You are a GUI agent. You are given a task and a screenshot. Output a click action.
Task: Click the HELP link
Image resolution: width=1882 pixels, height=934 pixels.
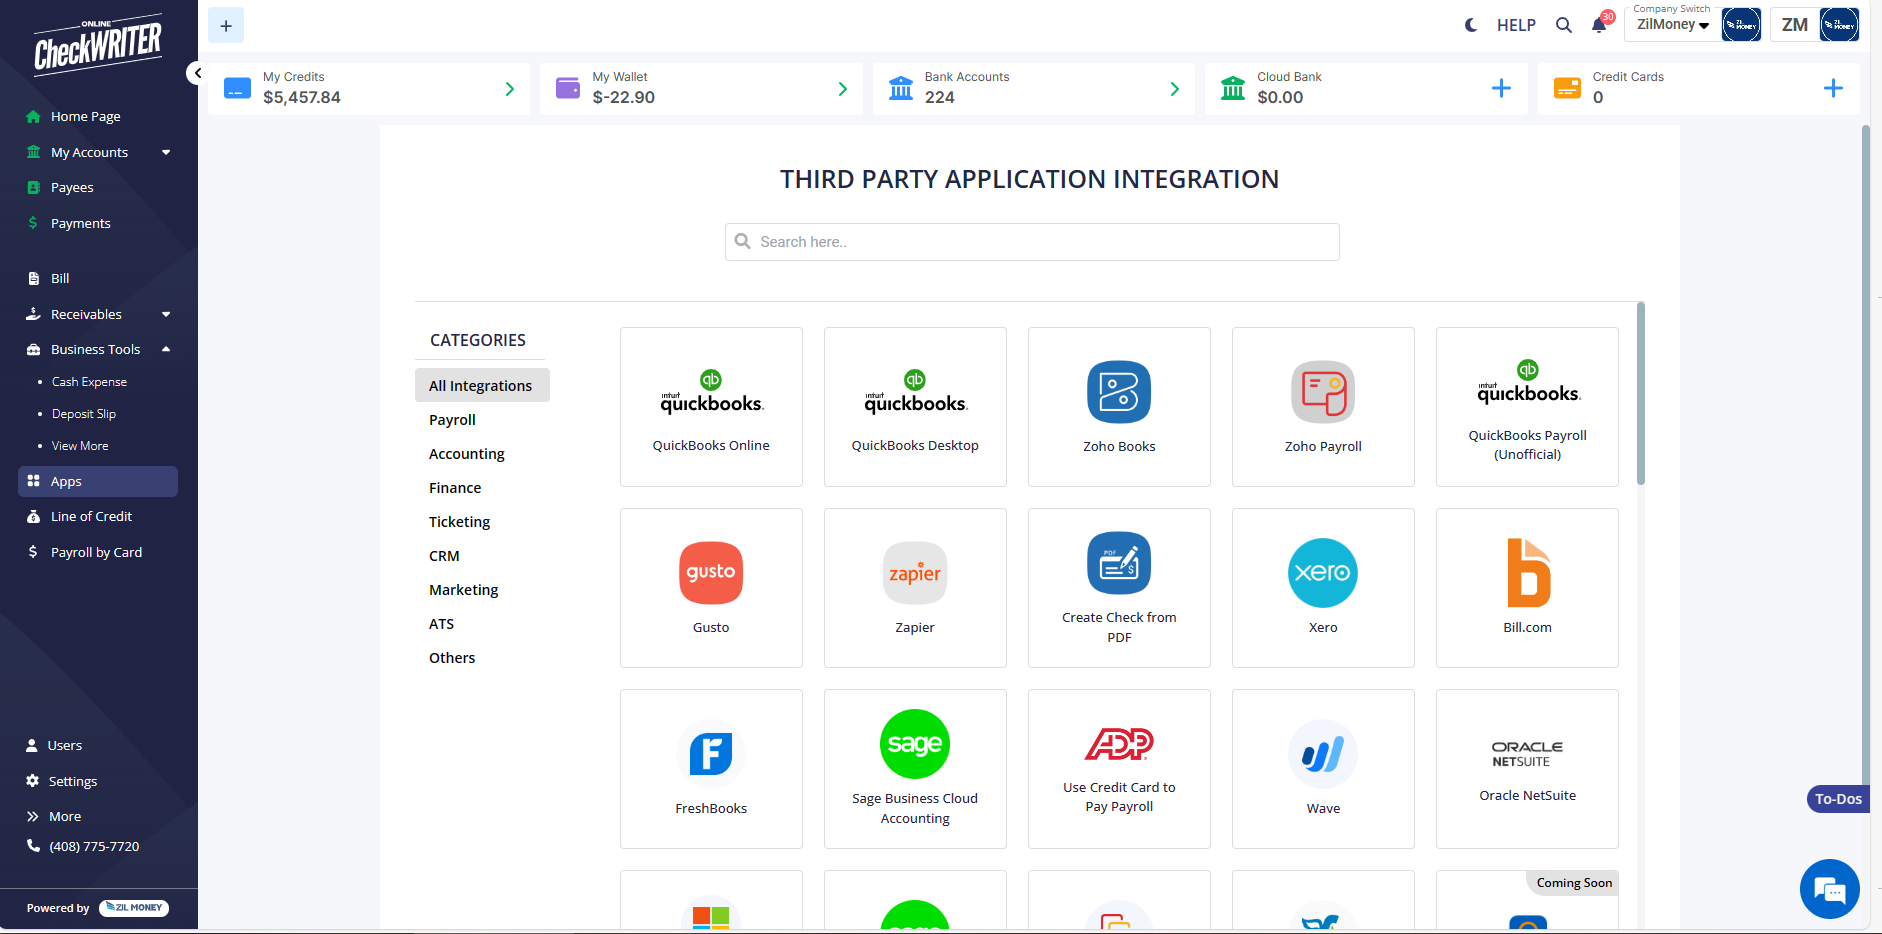1516,25
